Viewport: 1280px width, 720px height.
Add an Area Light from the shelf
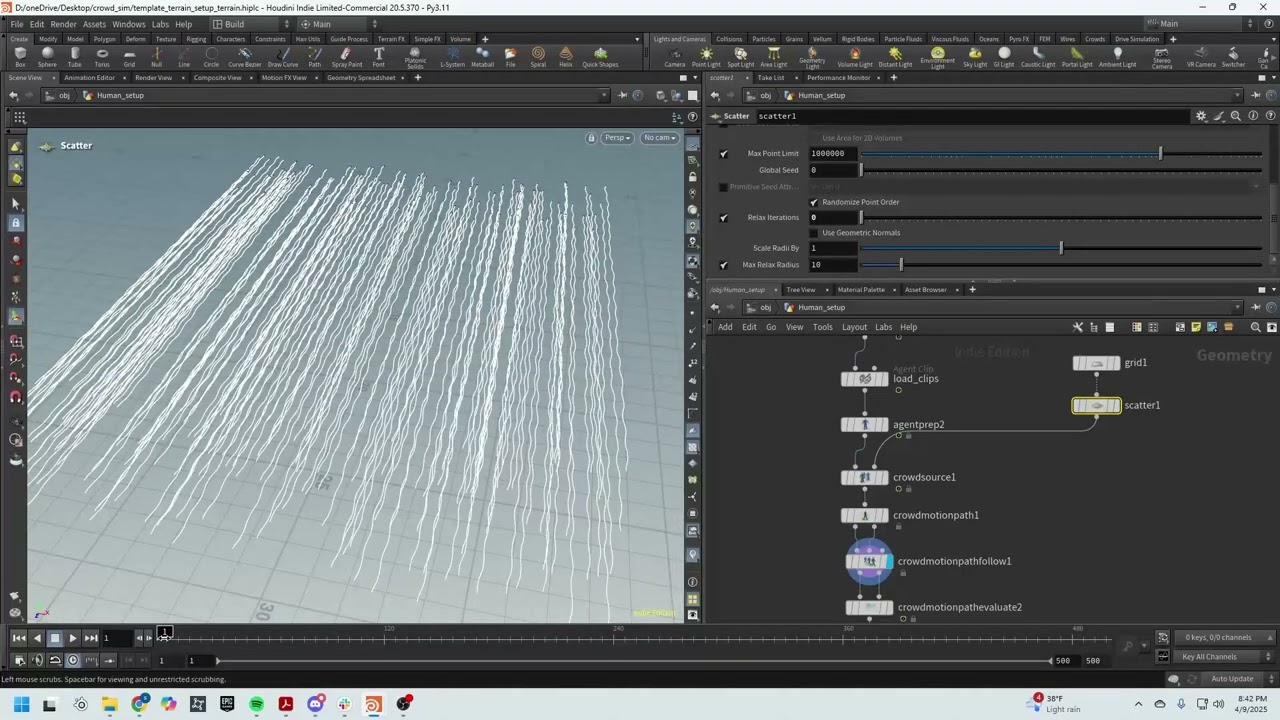point(773,57)
